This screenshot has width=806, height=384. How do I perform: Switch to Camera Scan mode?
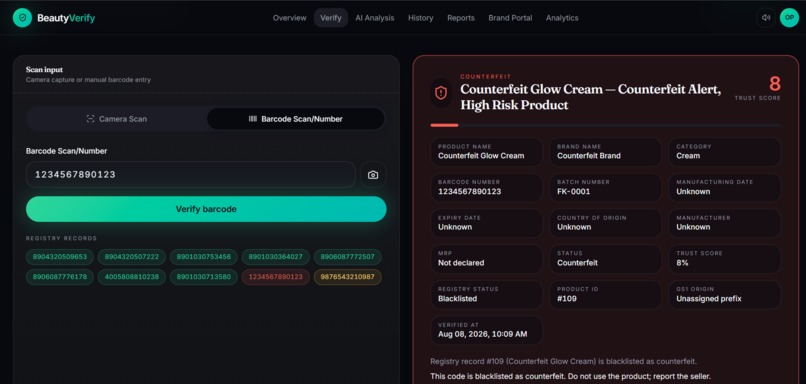[117, 119]
